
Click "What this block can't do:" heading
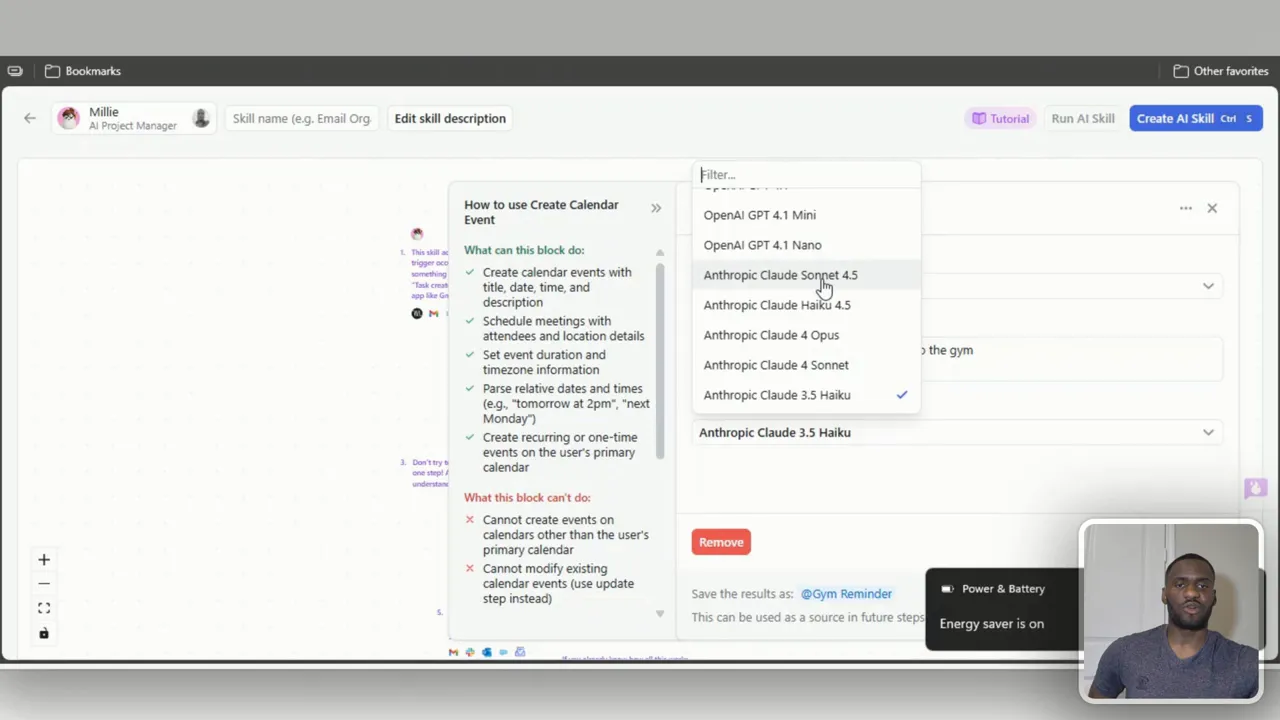coord(527,497)
